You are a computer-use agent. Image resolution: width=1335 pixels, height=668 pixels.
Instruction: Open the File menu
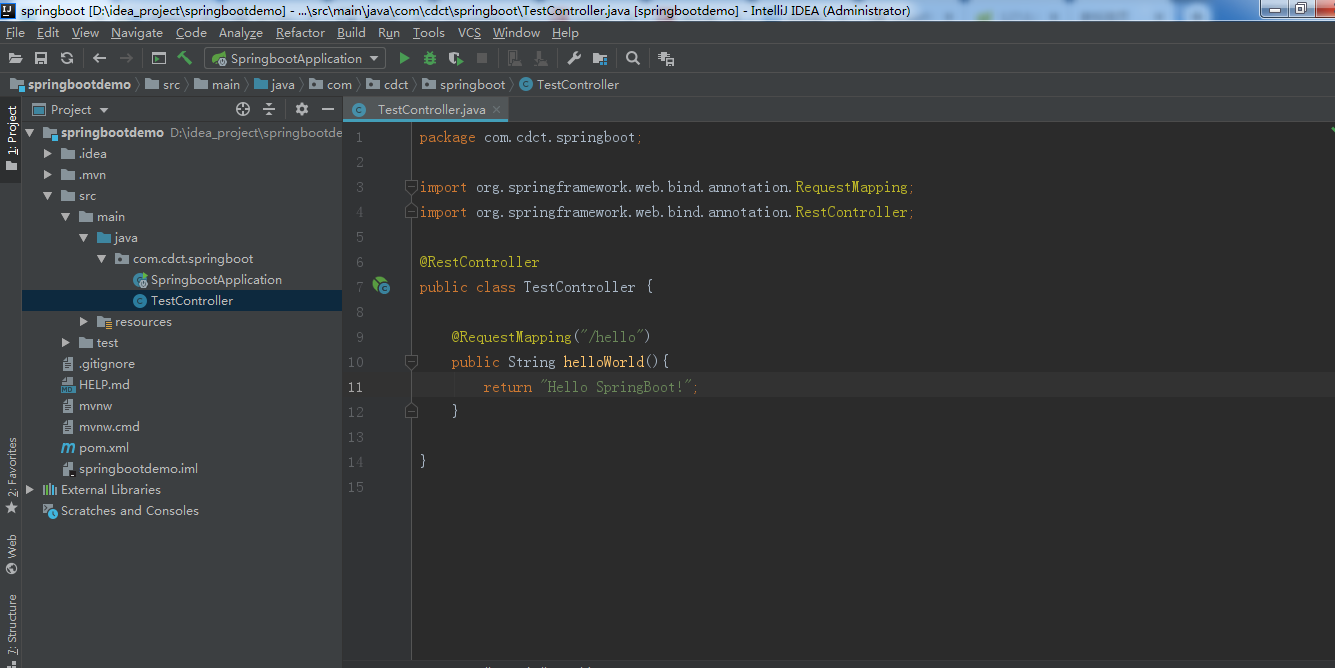[15, 33]
